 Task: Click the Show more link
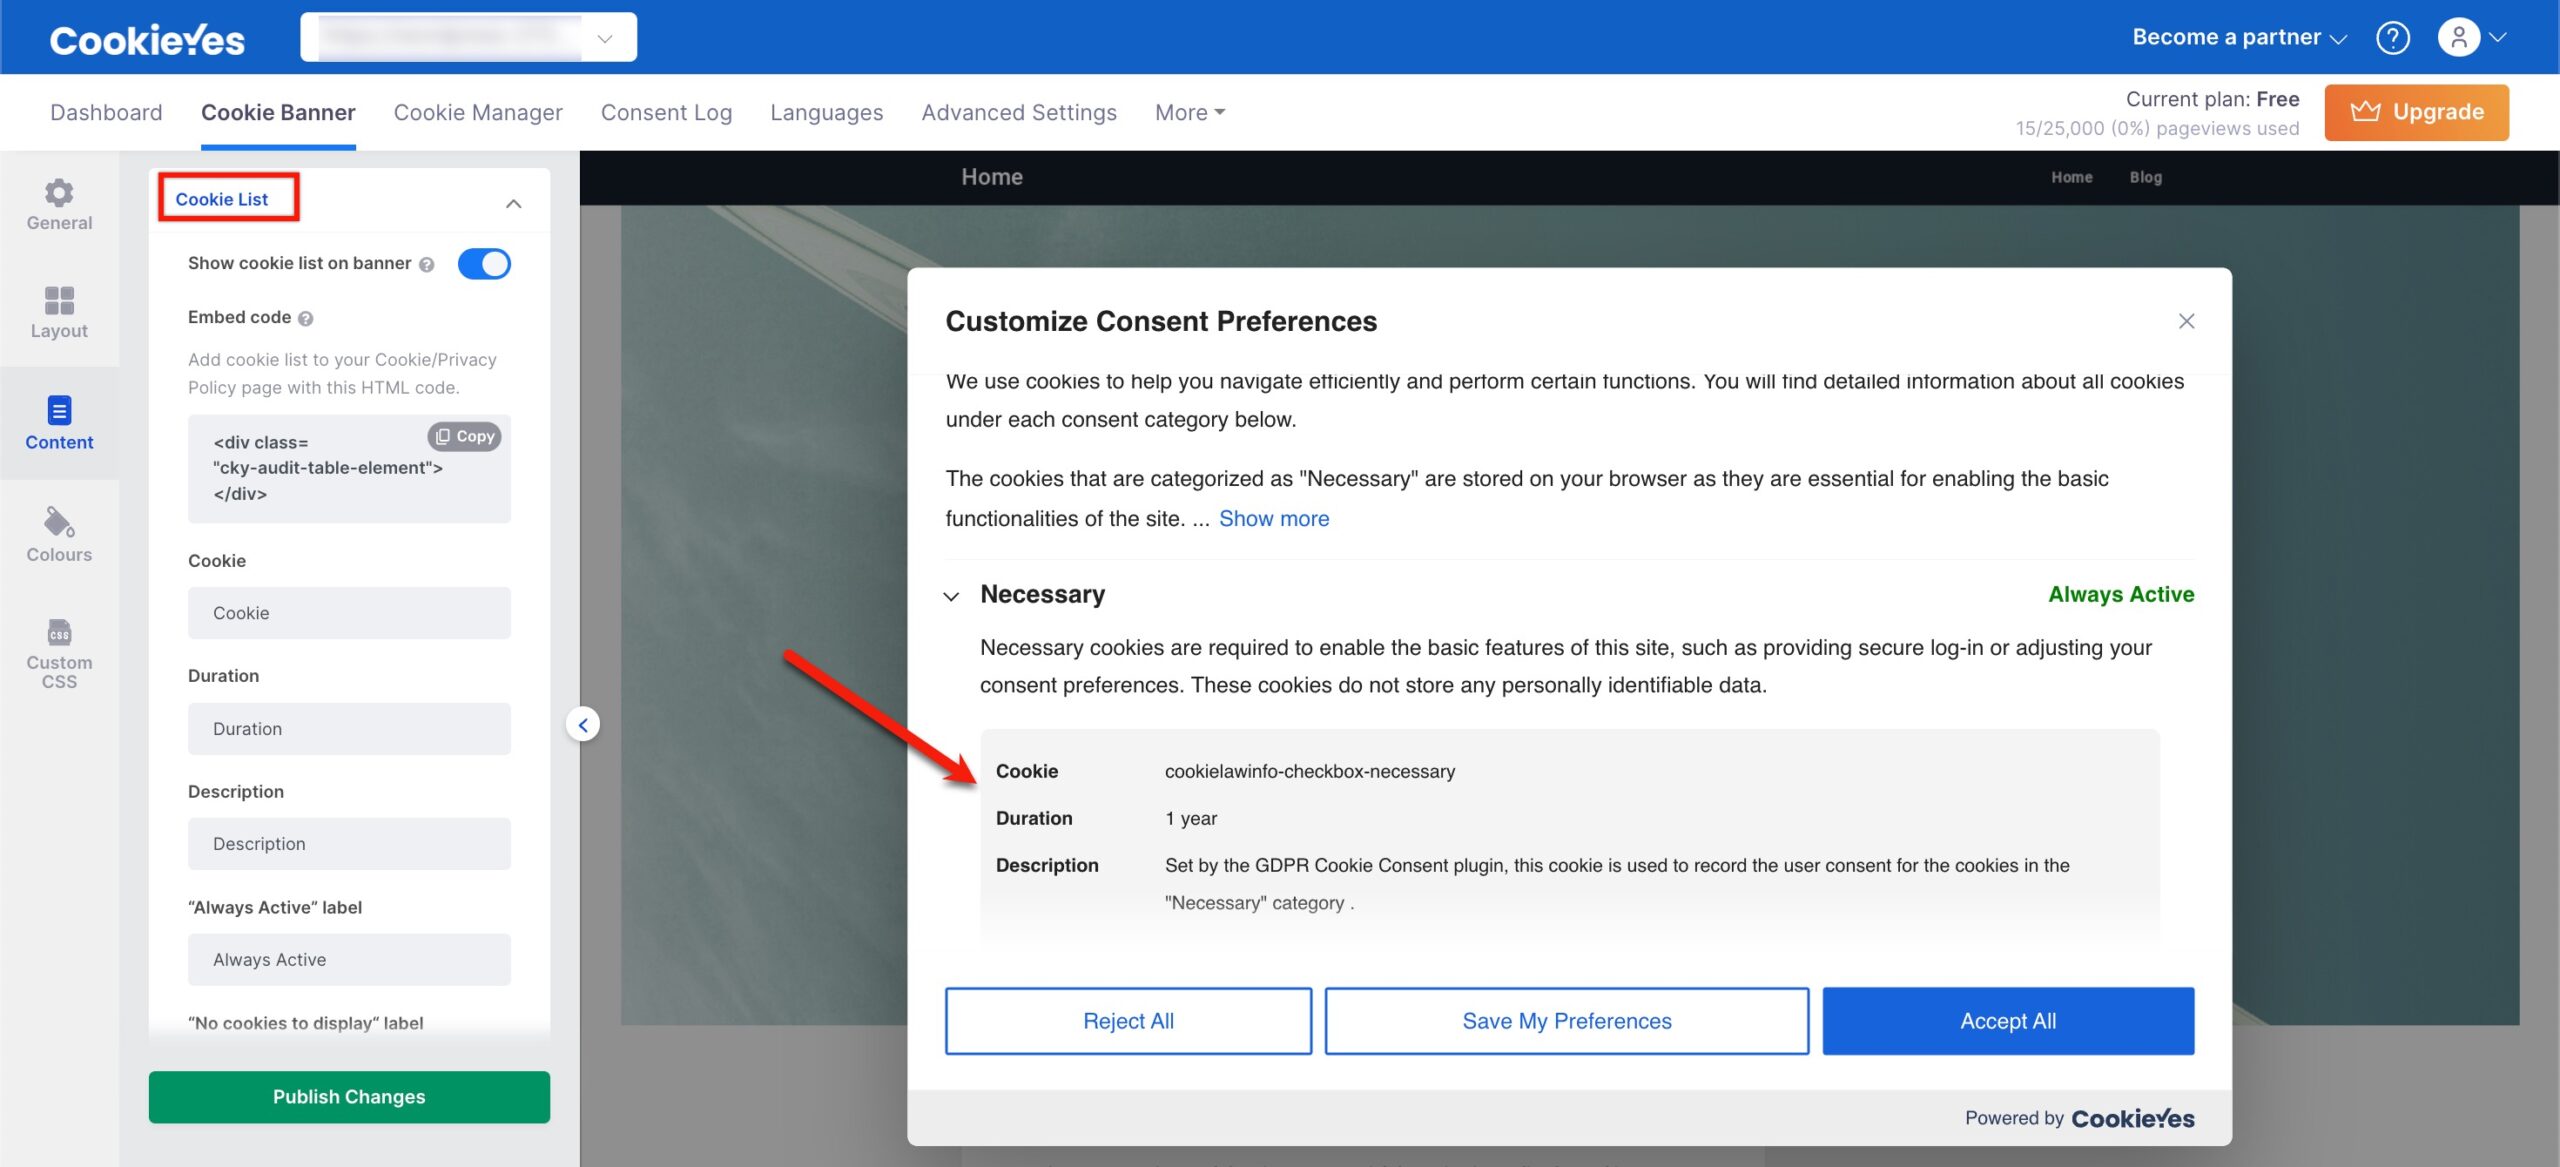pos(1273,518)
